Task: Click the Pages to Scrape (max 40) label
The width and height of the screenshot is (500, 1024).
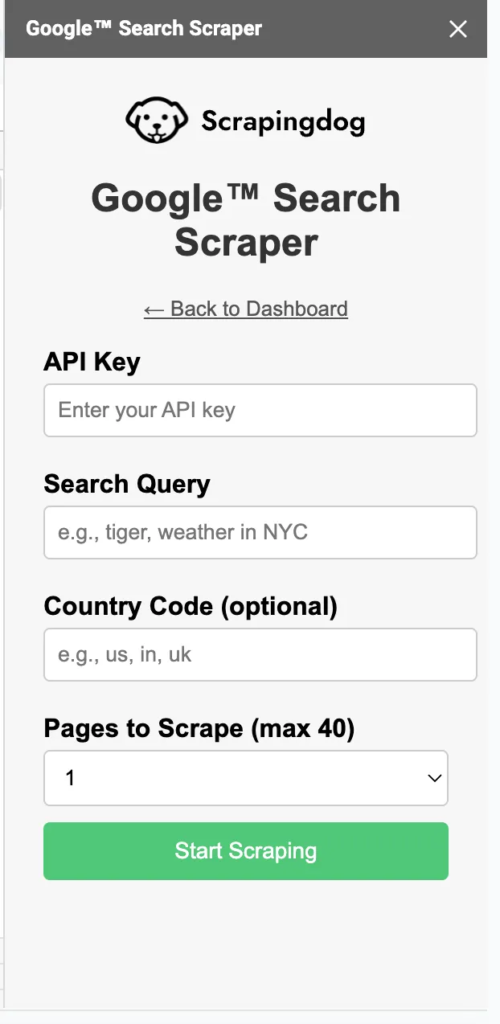Action: coord(199,729)
